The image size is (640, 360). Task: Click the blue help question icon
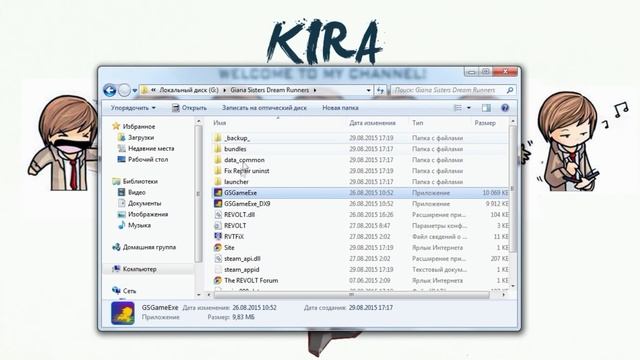click(x=505, y=108)
